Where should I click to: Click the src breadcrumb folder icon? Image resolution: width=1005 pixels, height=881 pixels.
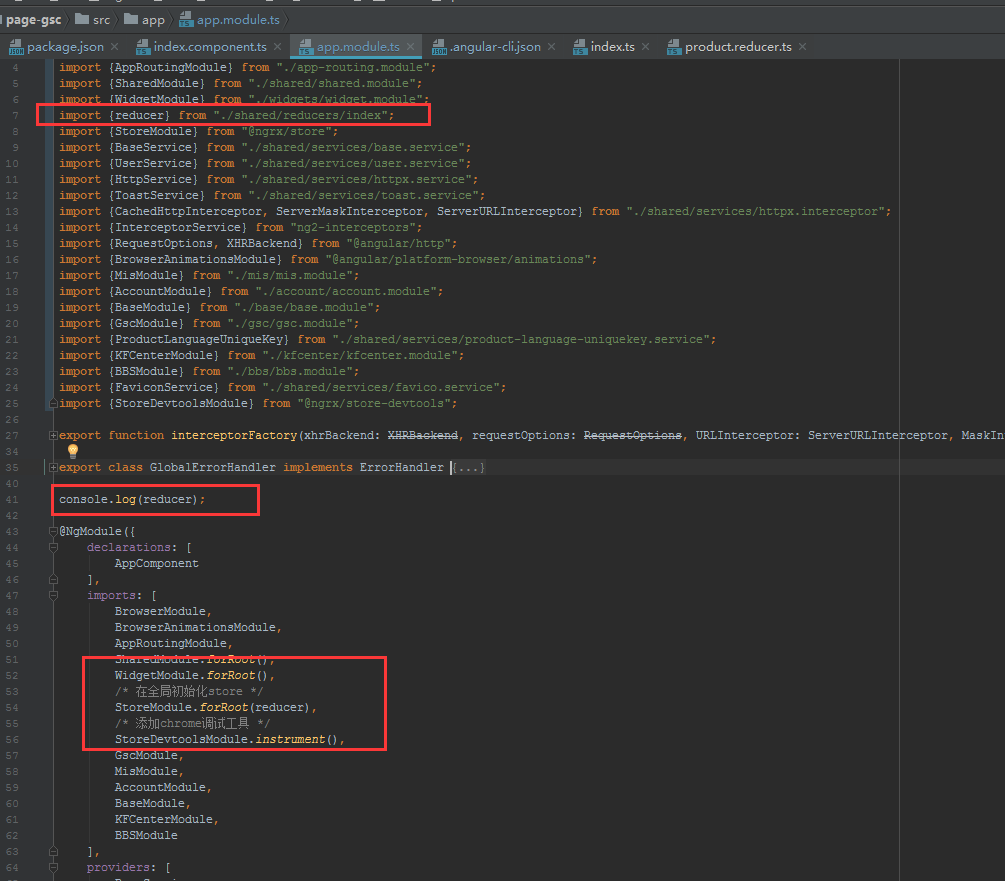point(81,19)
